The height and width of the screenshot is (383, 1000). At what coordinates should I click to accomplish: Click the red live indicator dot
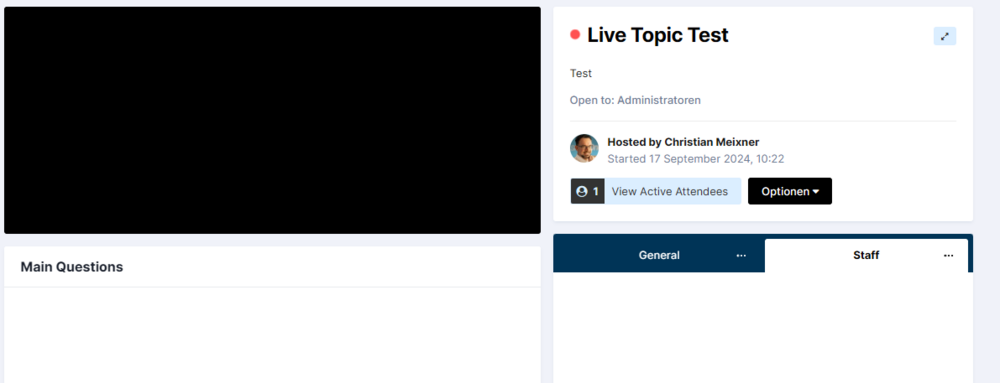pyautogui.click(x=575, y=34)
